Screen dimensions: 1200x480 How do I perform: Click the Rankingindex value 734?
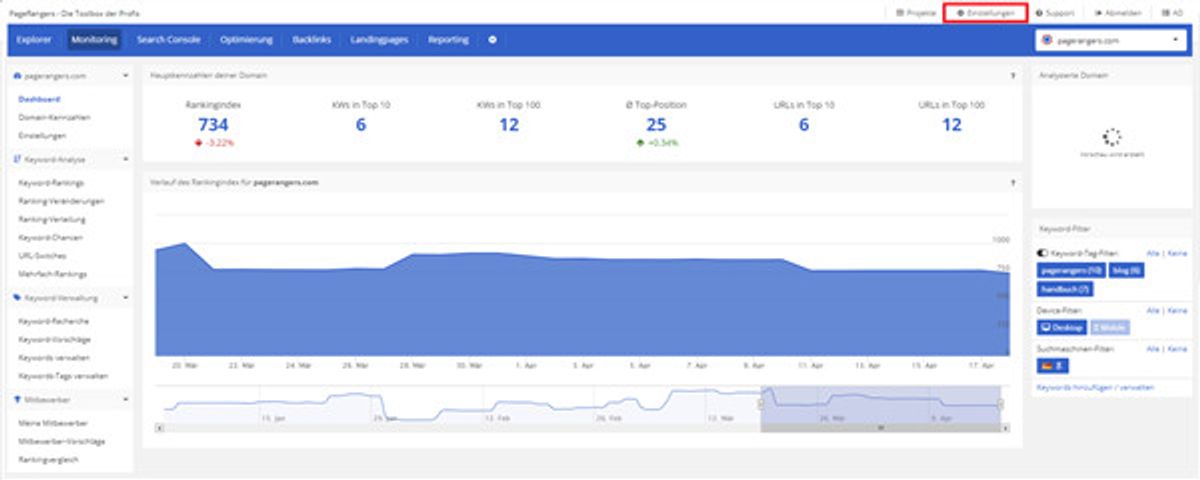click(x=214, y=124)
